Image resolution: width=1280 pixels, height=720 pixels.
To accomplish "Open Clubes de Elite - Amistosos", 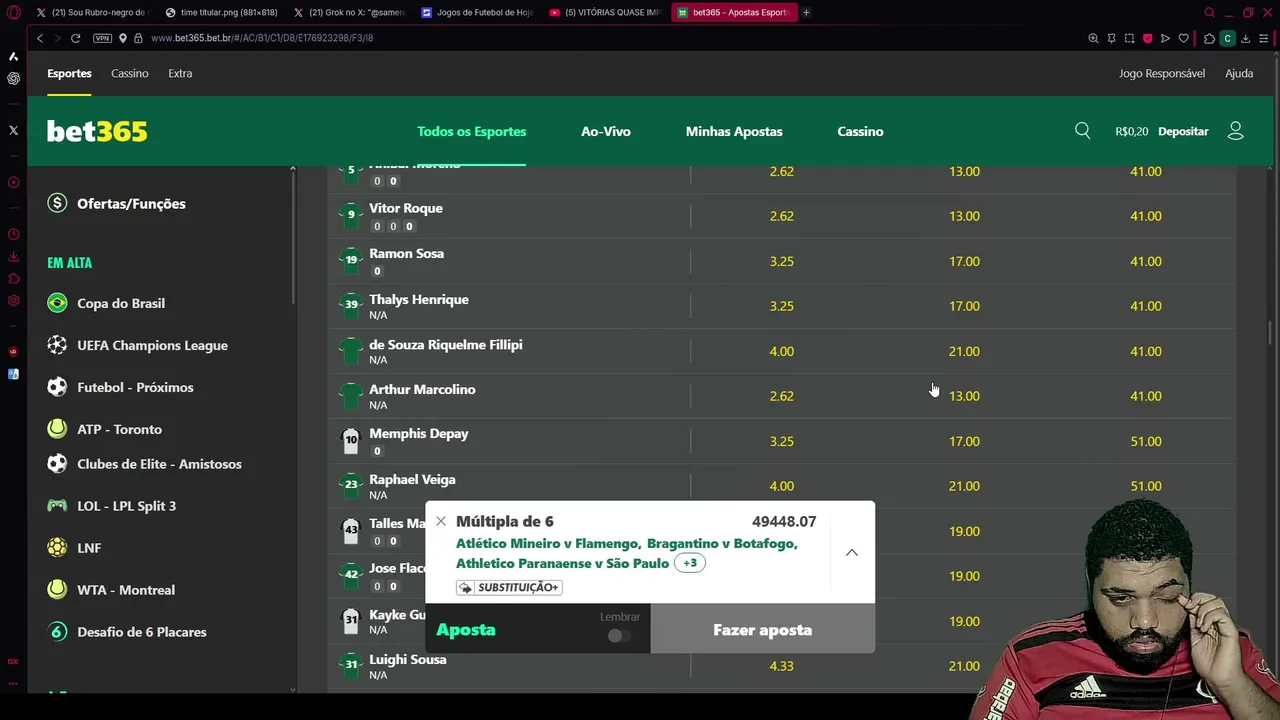I will click(159, 464).
